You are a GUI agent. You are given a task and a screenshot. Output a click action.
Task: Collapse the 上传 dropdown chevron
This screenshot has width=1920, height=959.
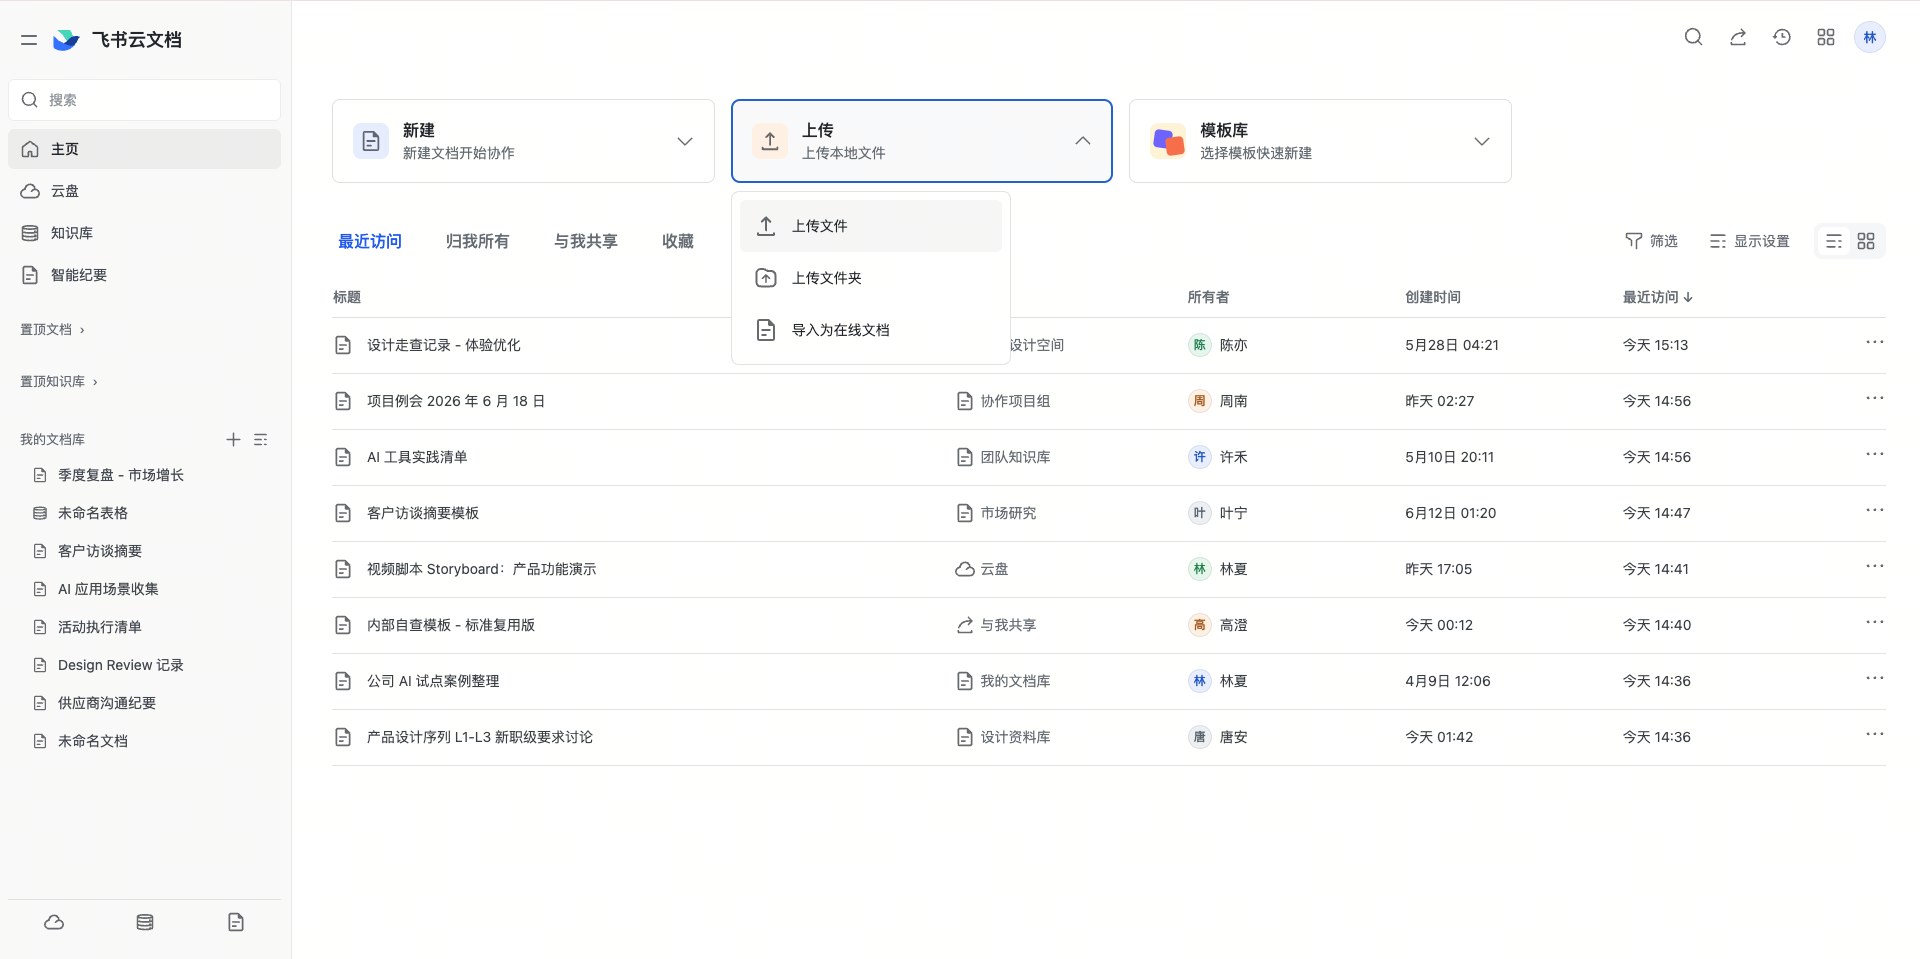(1083, 141)
